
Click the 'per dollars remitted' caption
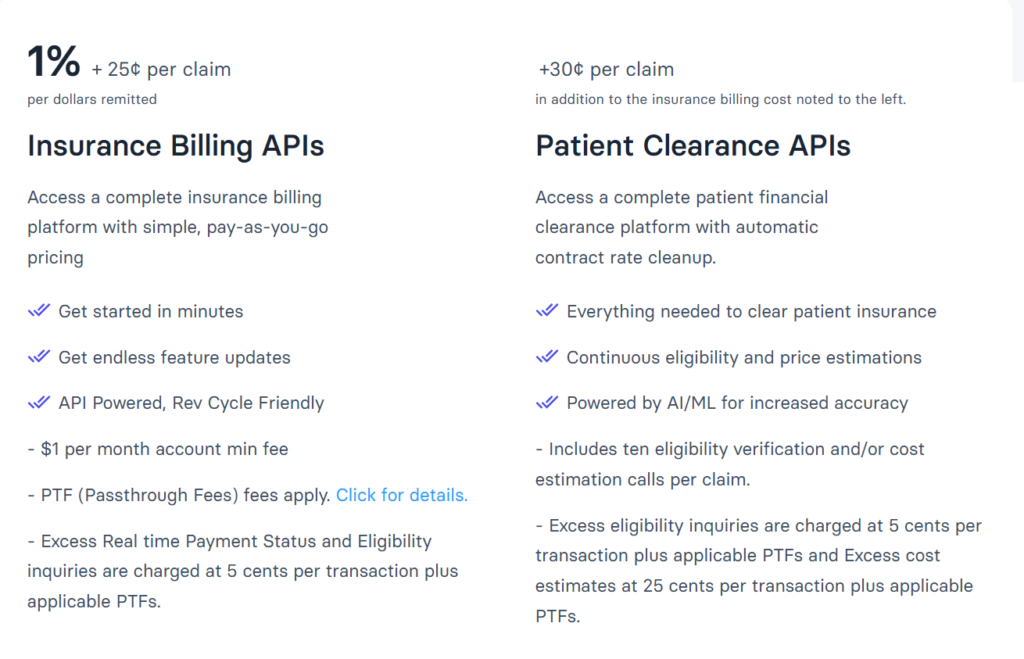point(92,99)
